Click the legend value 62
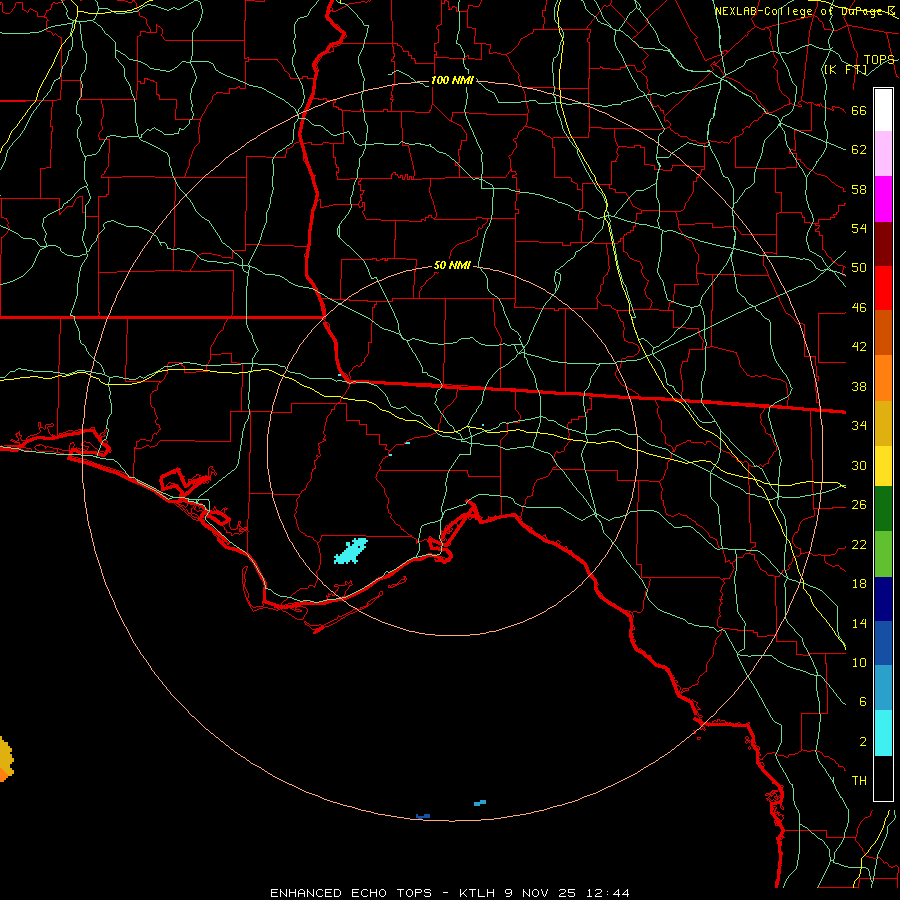The image size is (900, 900). point(859,149)
